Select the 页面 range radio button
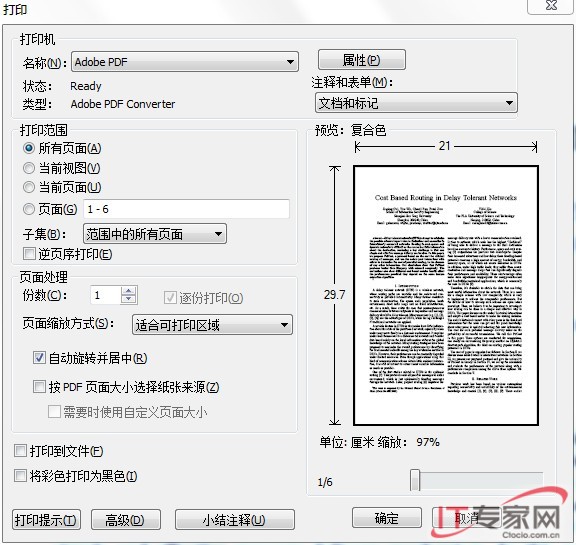Viewport: 576px width, 545px height. (29, 209)
